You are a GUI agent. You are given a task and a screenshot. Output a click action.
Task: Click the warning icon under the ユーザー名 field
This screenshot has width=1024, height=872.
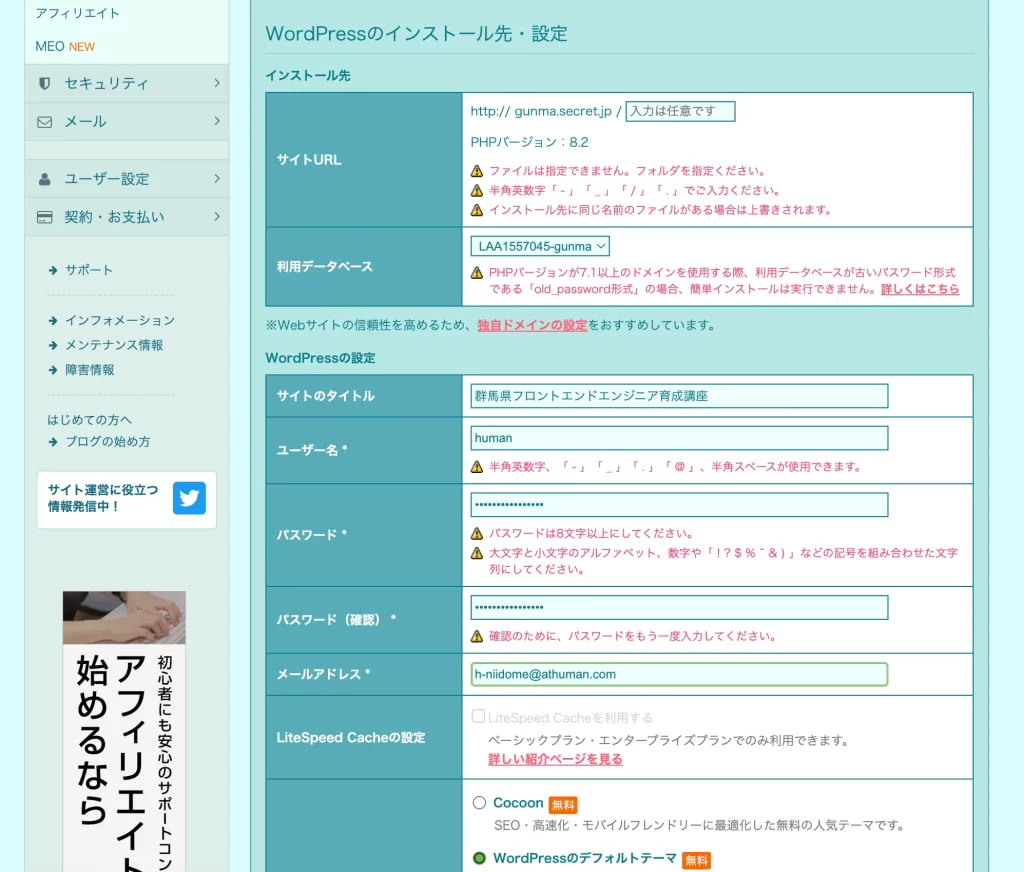coord(477,467)
